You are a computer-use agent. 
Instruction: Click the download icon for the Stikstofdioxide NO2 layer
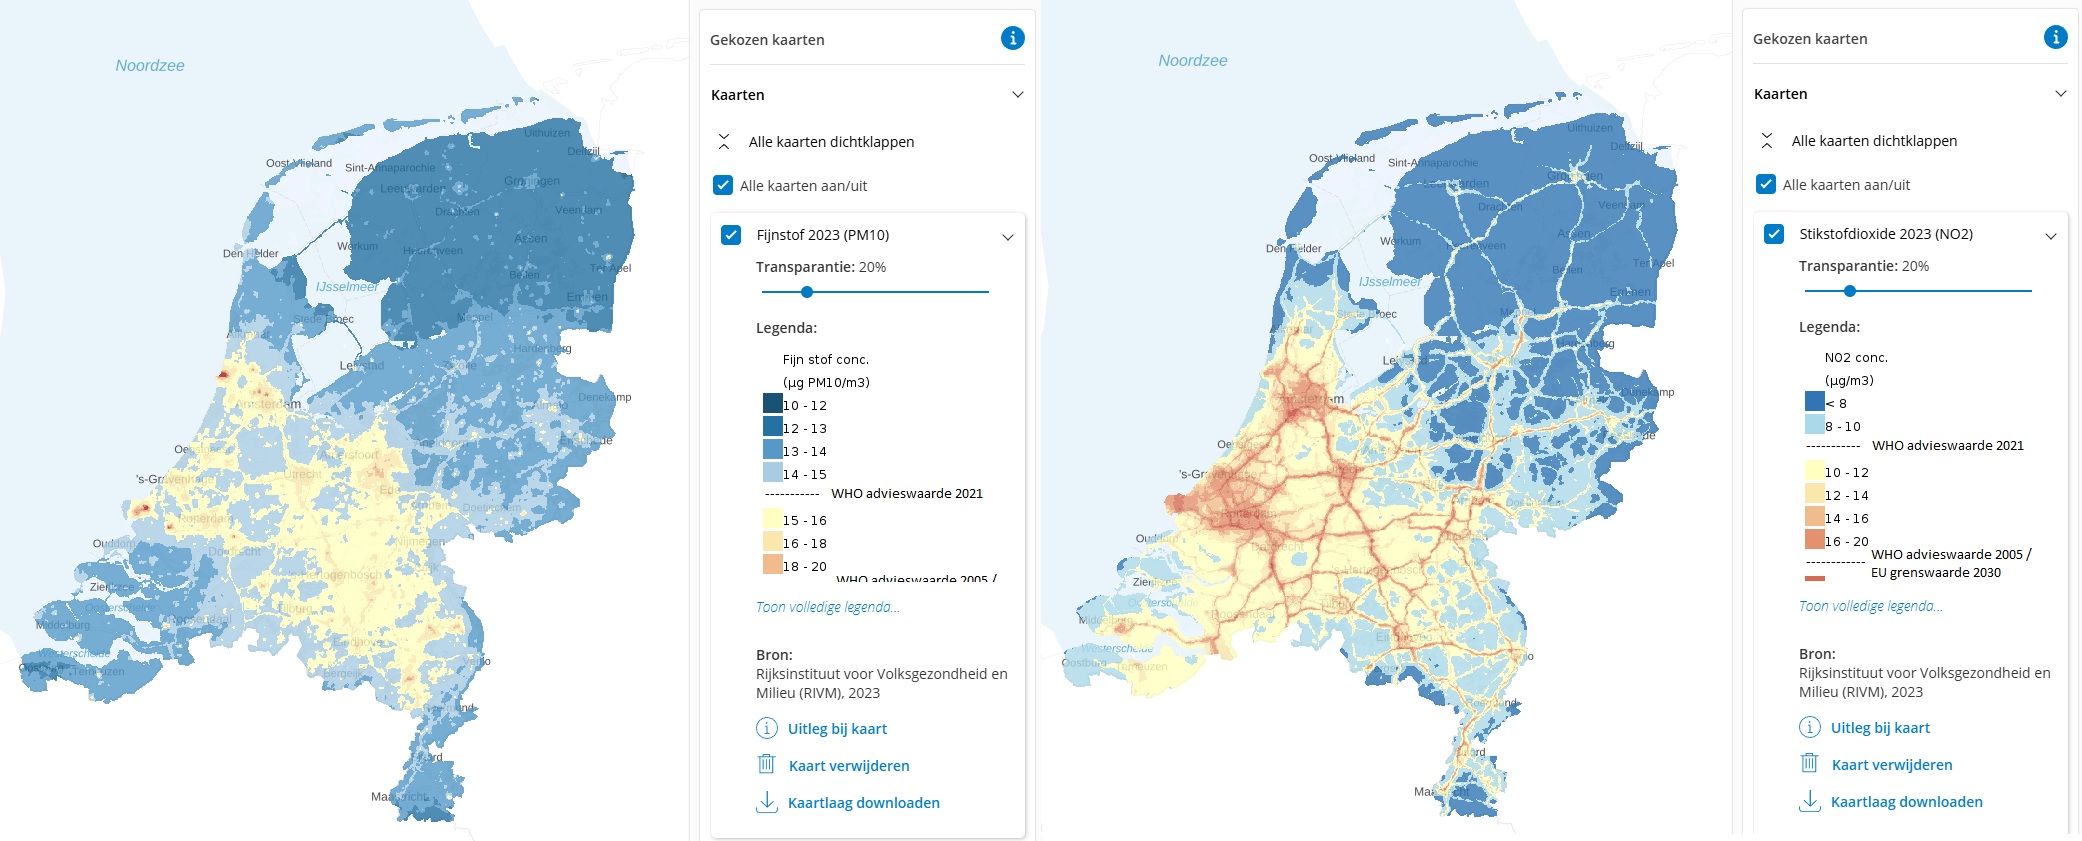tap(1809, 801)
